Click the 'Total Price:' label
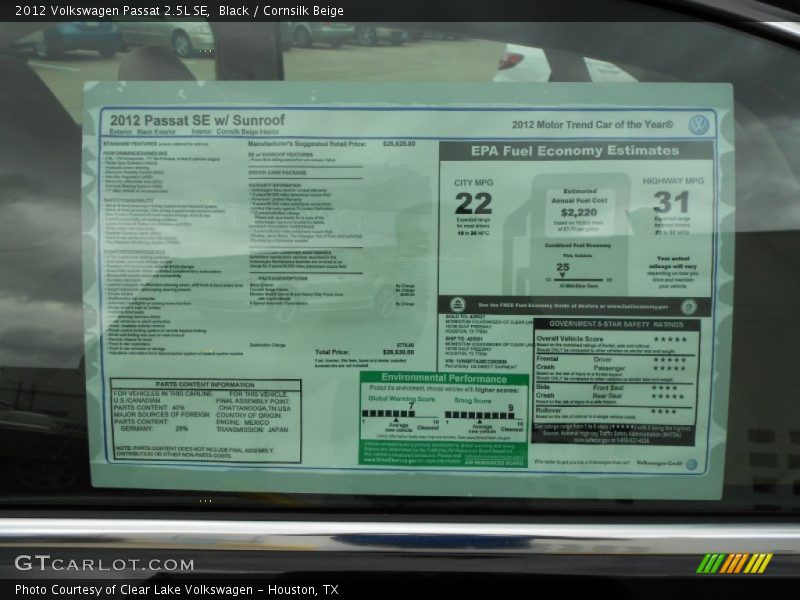800x600 pixels. pos(332,352)
